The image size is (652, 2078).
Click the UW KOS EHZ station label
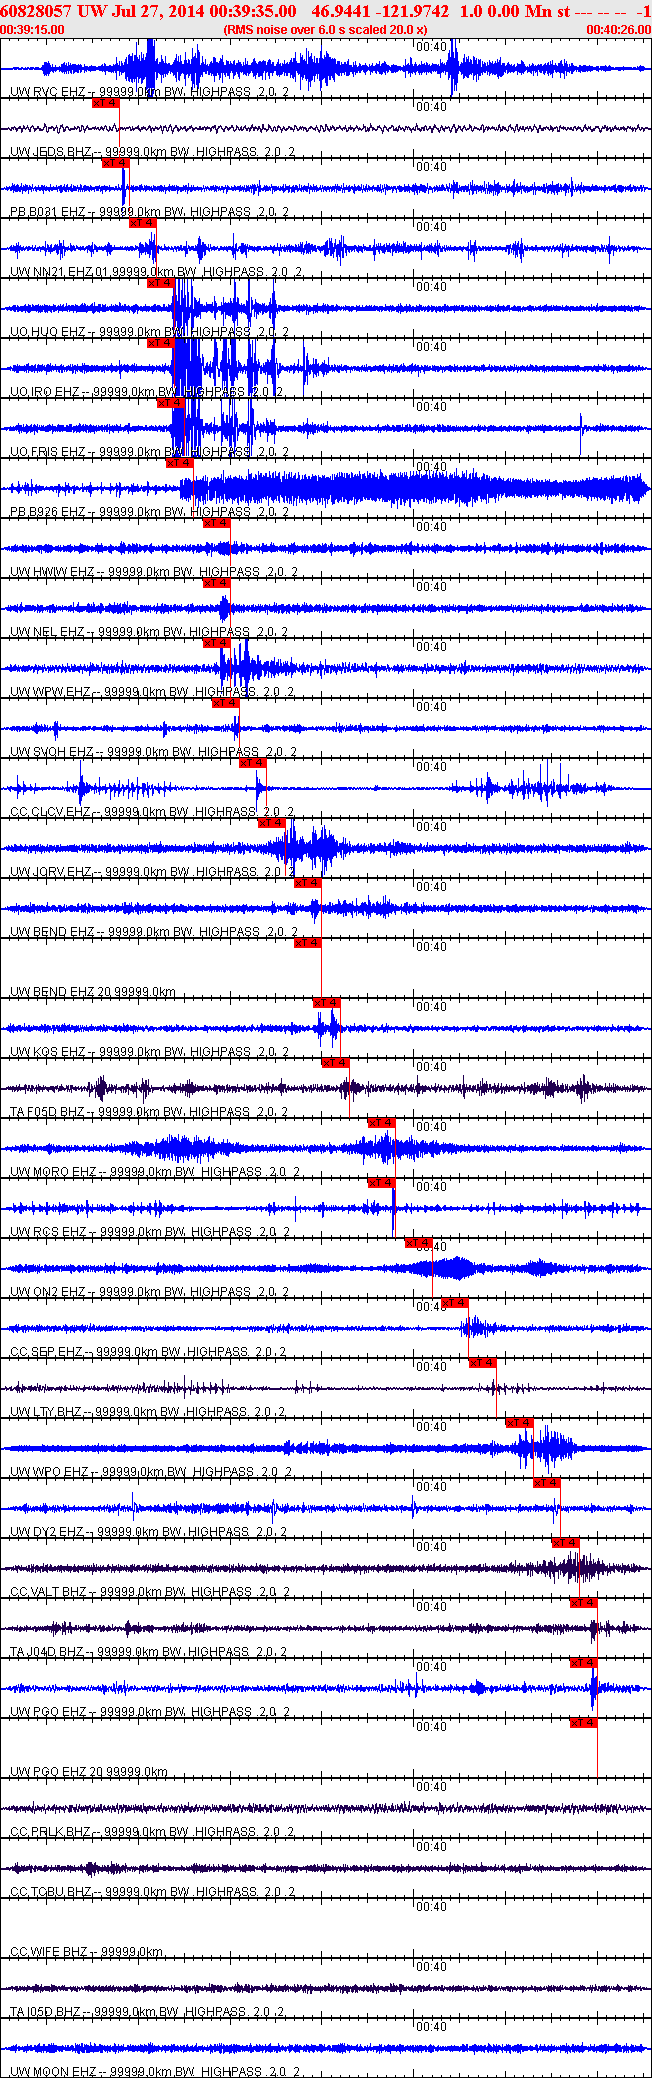coord(150,1052)
